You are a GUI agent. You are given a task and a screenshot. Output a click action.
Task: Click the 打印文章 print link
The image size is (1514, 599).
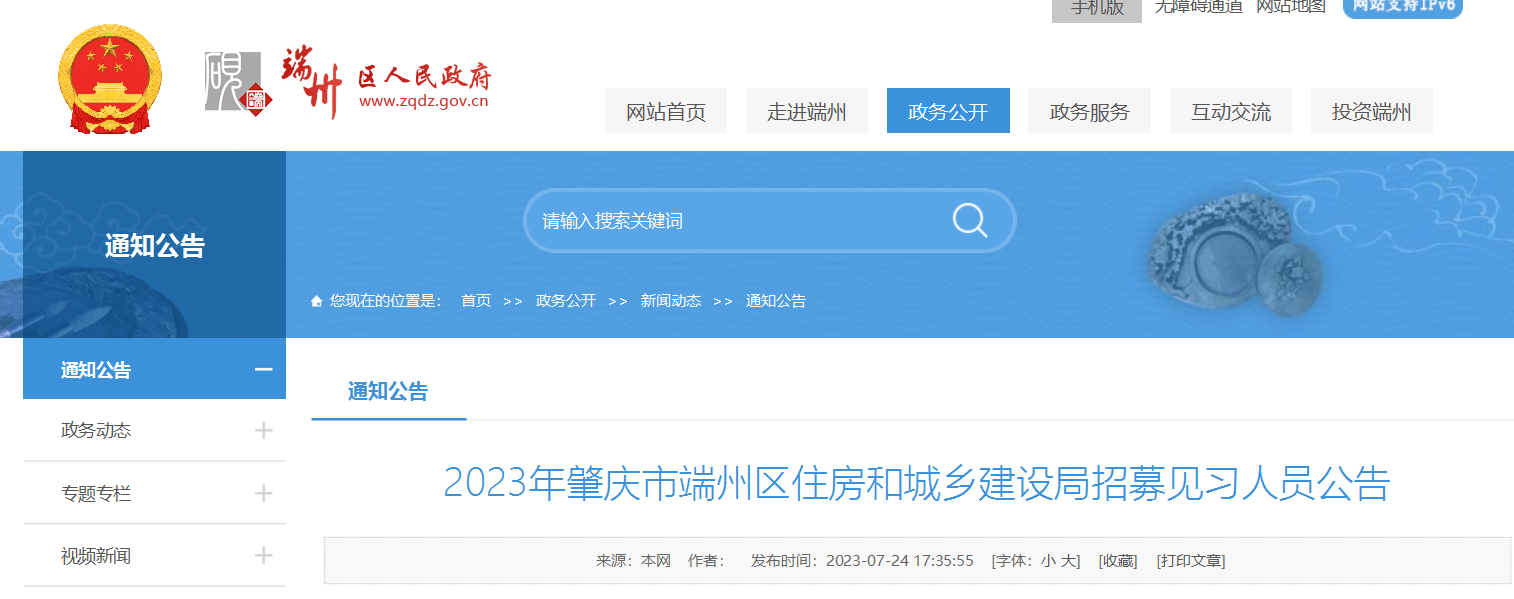tap(1191, 561)
